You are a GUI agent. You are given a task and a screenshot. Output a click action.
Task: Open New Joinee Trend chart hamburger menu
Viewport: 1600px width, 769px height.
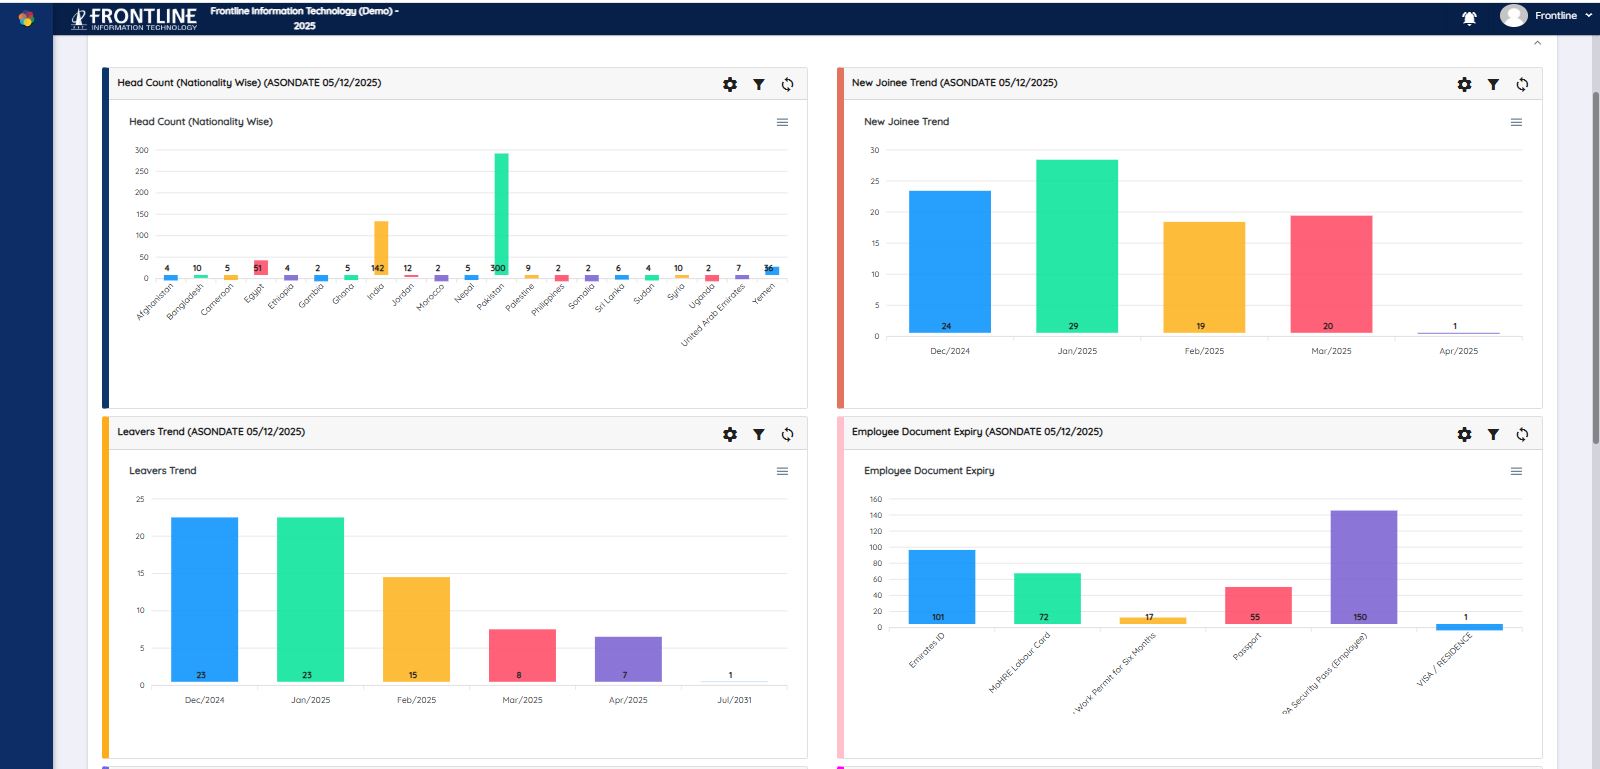click(x=1516, y=122)
